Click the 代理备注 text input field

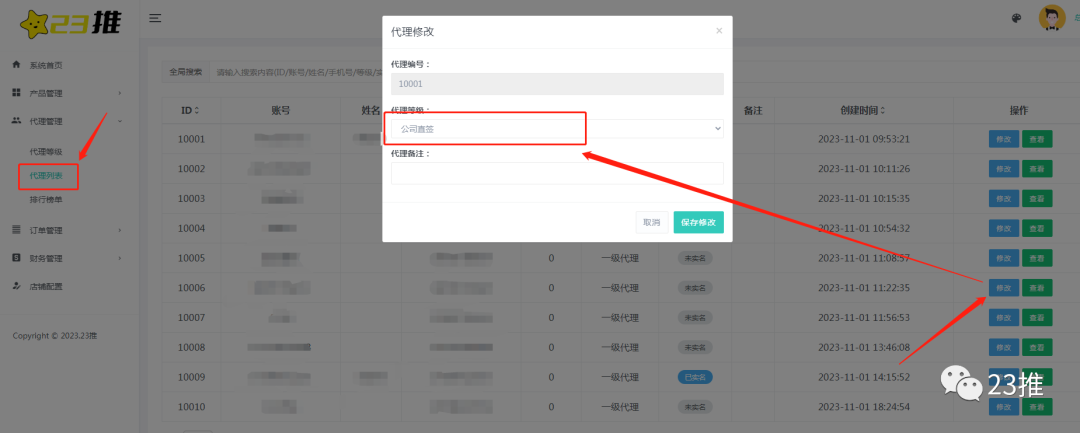coord(557,173)
